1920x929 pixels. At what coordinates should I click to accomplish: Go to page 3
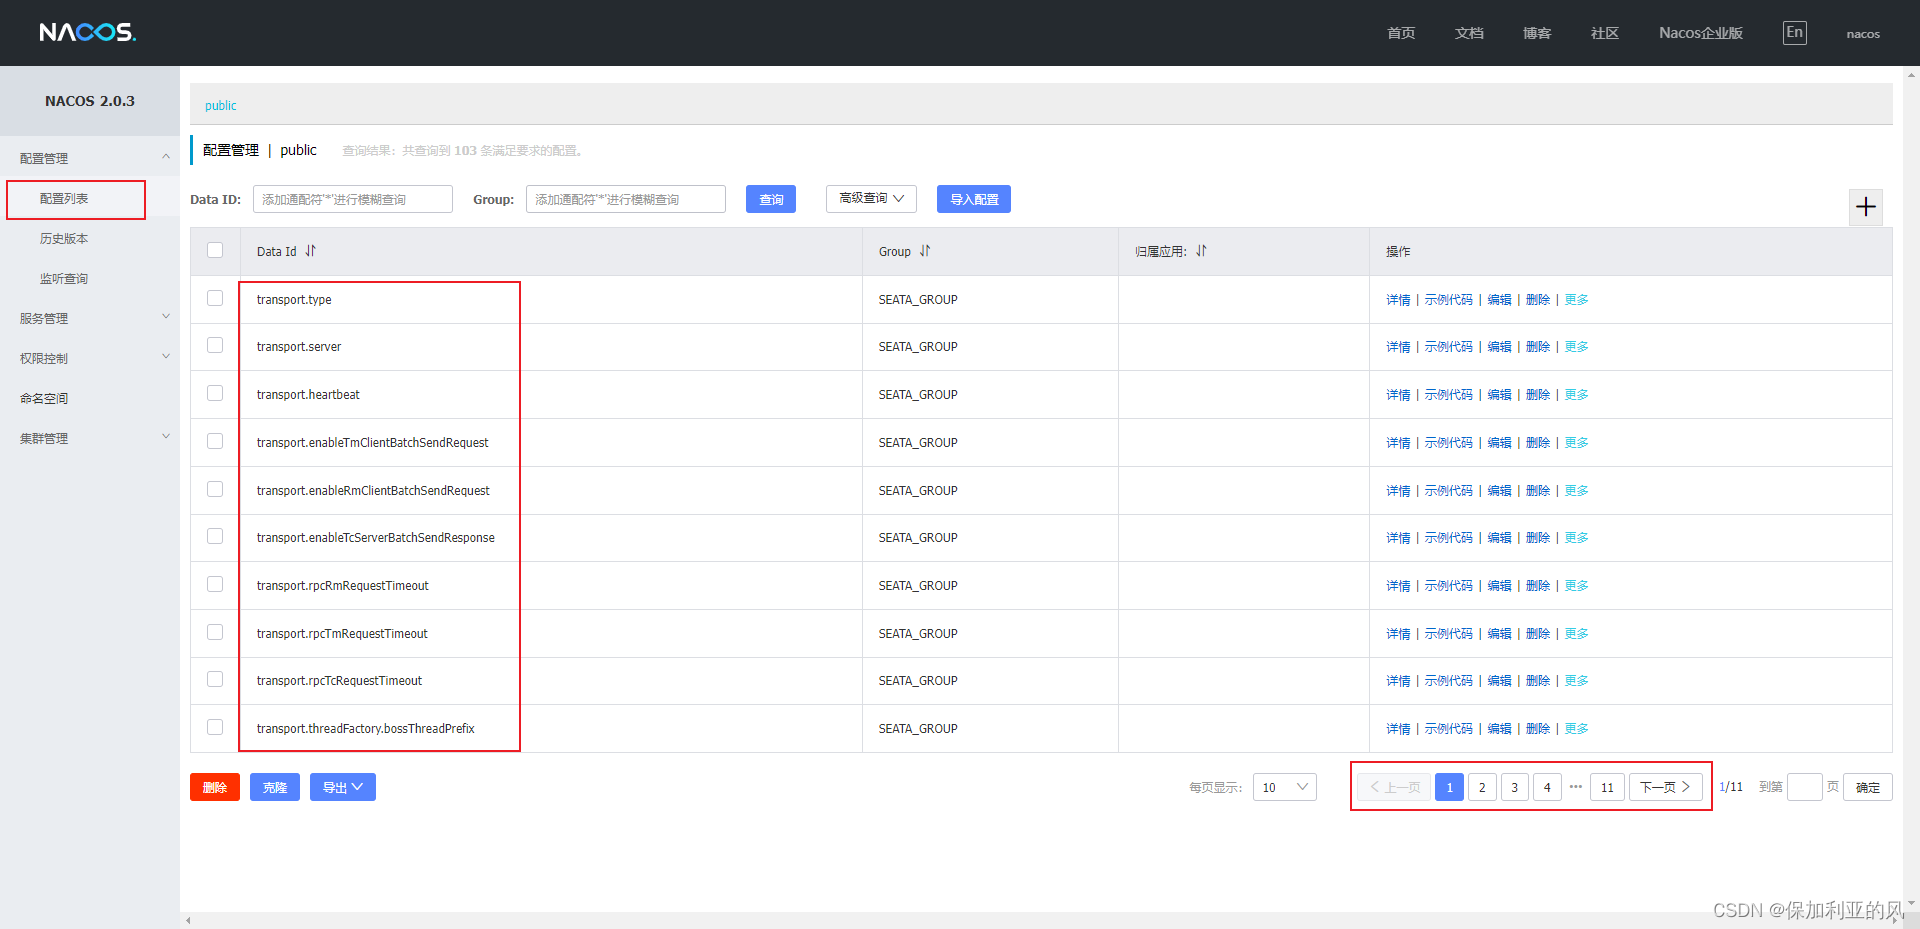(x=1515, y=787)
